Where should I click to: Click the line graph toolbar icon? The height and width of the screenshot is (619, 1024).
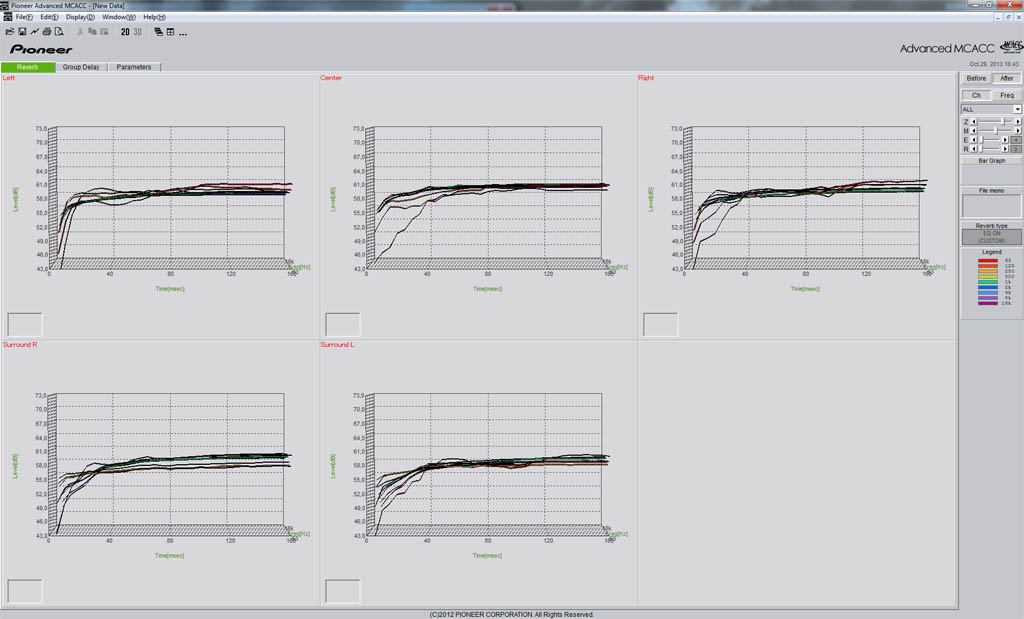34,32
